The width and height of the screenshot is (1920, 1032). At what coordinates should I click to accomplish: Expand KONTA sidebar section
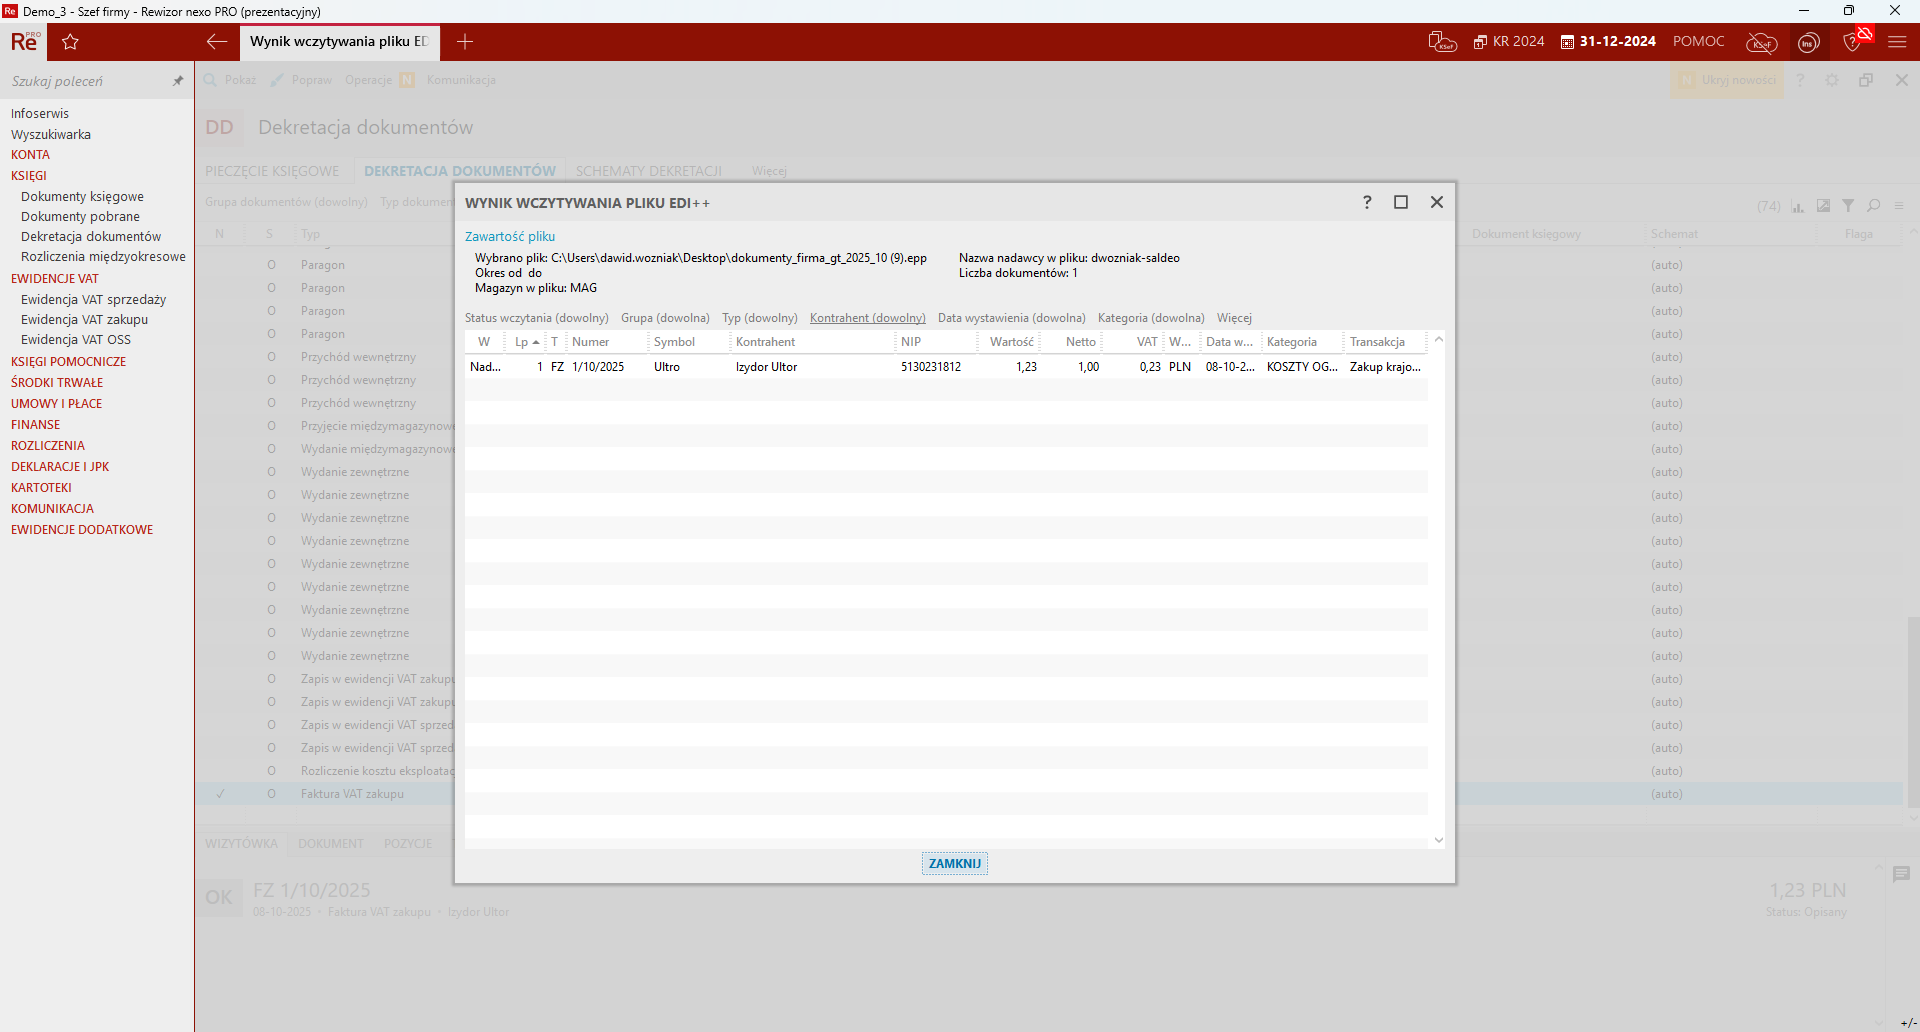[x=30, y=155]
